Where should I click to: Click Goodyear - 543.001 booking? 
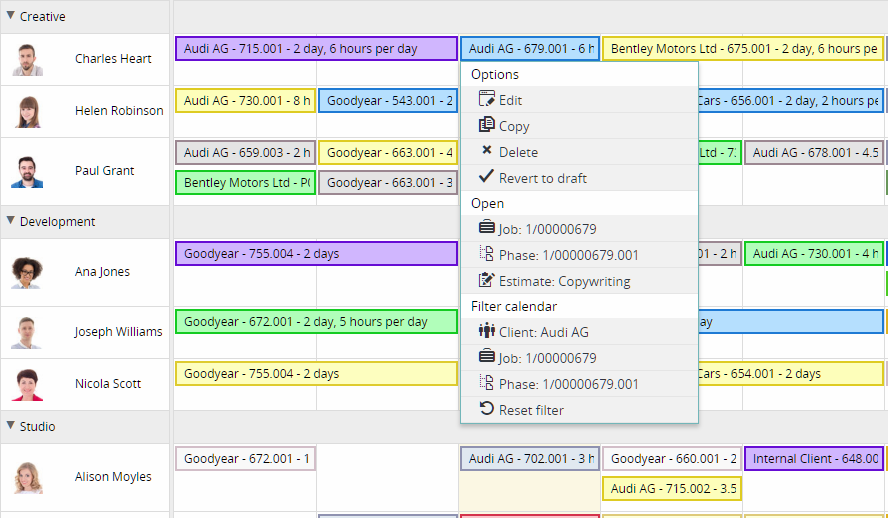(x=388, y=101)
